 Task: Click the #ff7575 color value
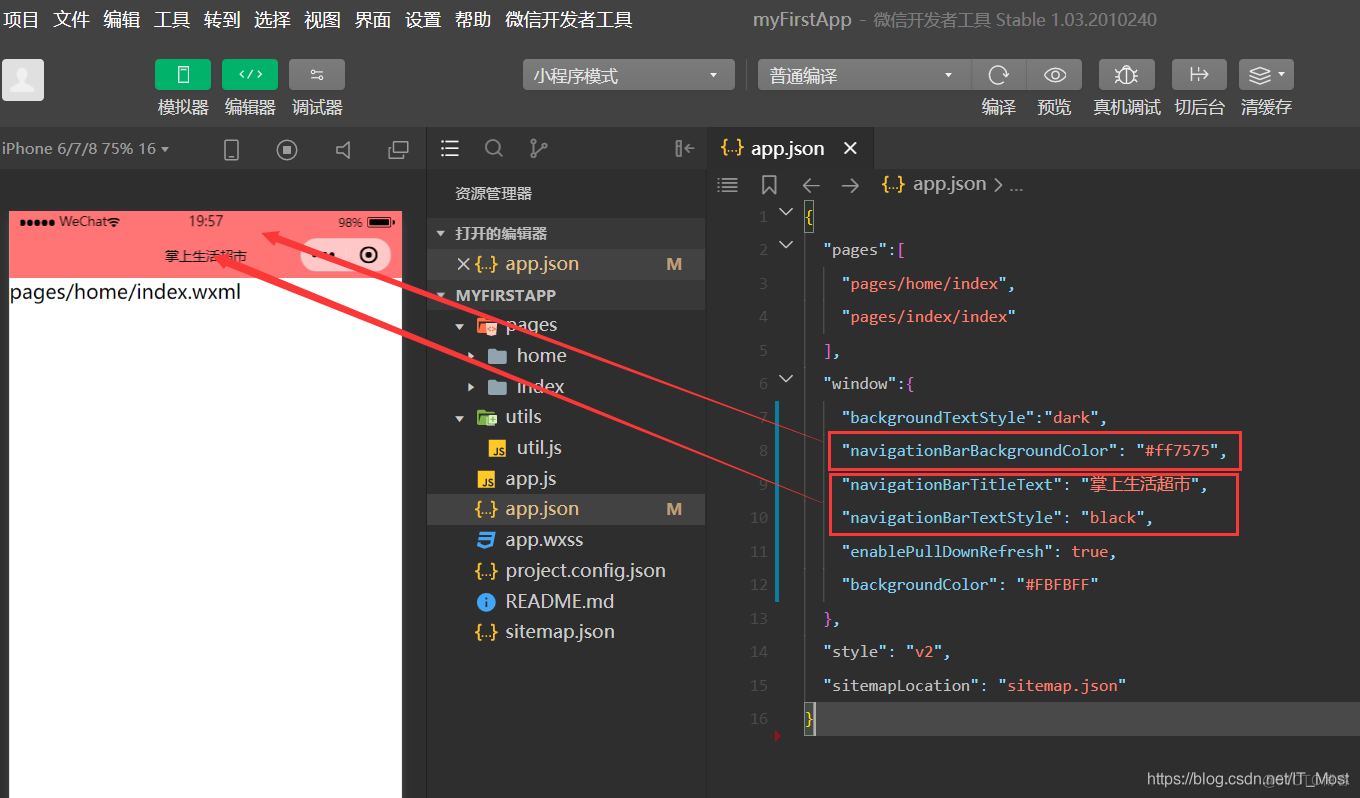coord(1180,451)
